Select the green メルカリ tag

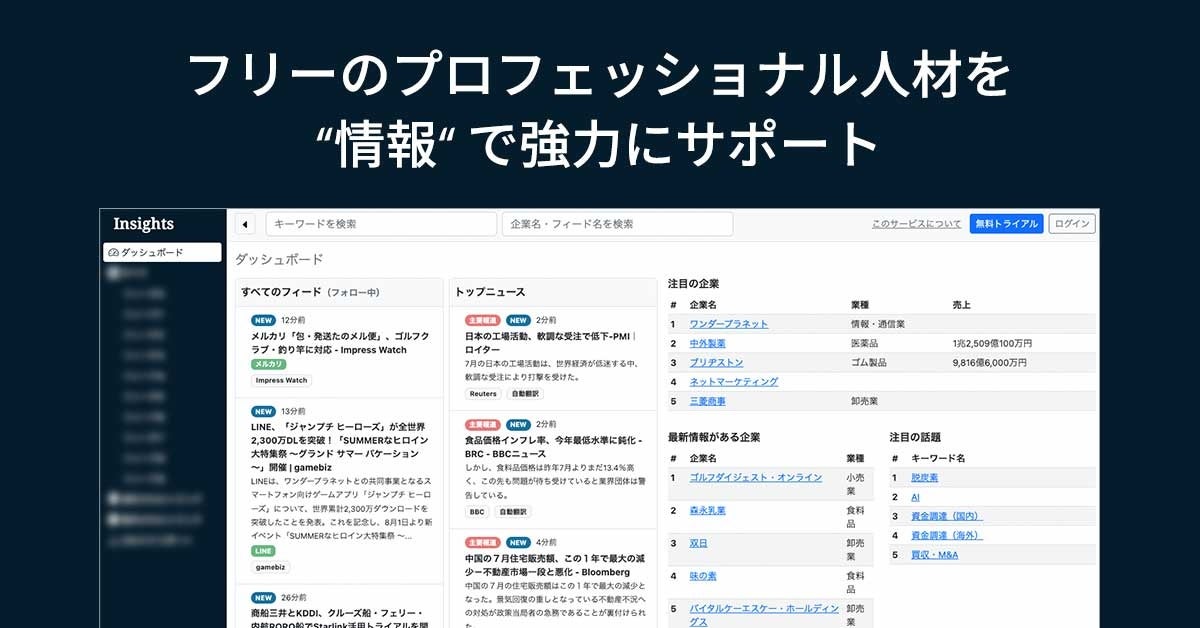[x=269, y=365]
